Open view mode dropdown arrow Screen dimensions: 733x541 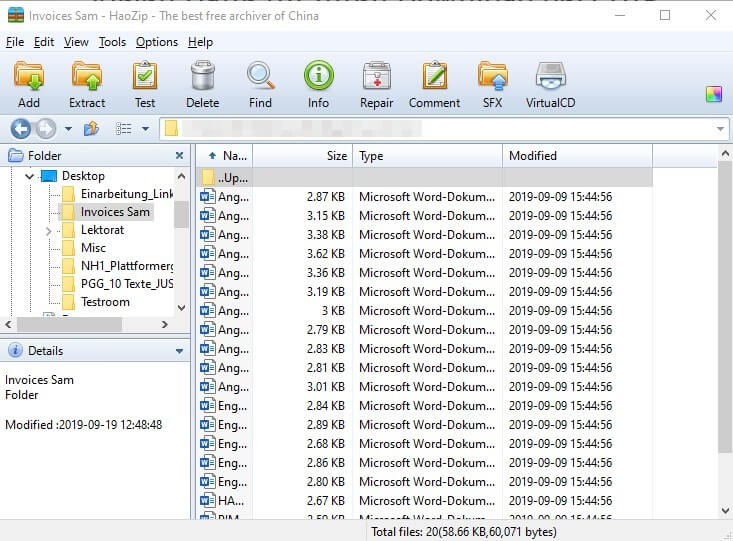tap(145, 129)
